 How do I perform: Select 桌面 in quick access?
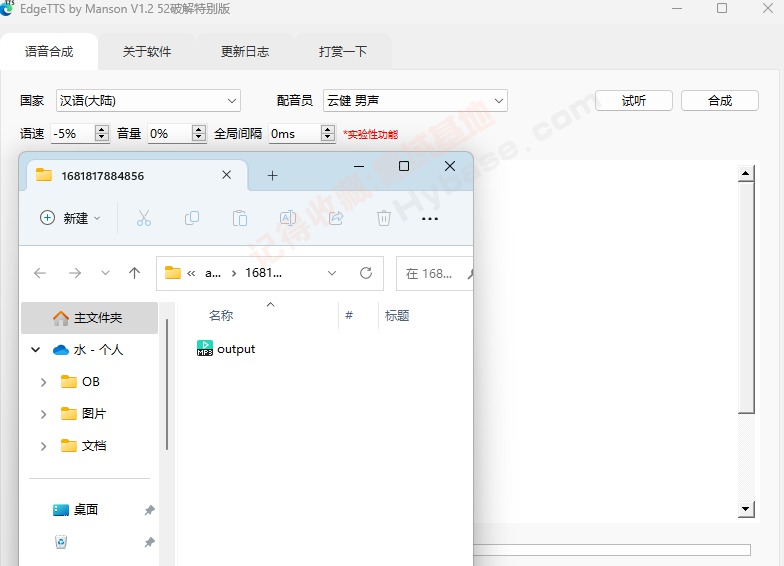click(x=76, y=510)
